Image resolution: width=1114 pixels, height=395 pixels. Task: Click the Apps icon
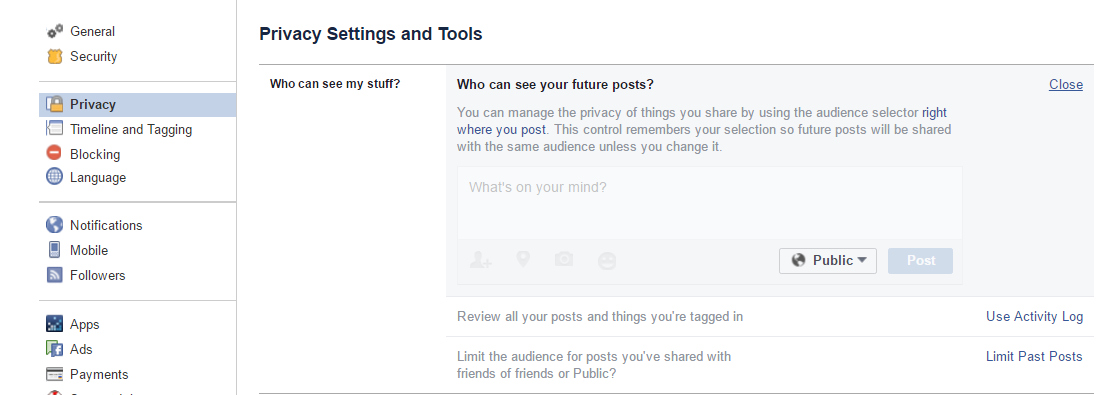[55, 324]
